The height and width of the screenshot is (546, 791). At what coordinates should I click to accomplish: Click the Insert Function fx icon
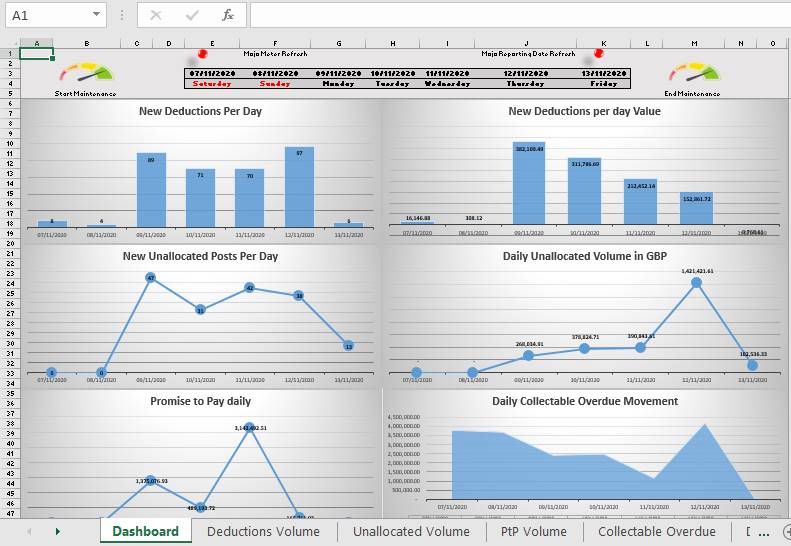tap(228, 15)
